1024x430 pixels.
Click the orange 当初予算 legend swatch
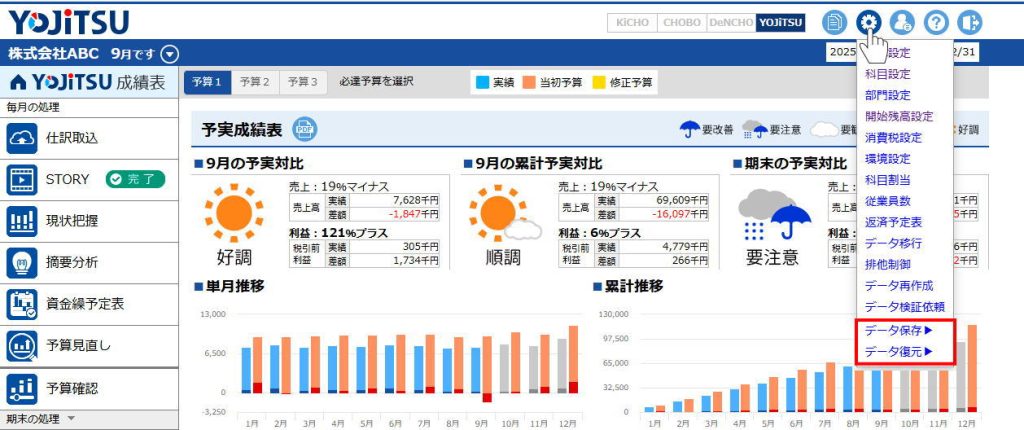(x=528, y=83)
